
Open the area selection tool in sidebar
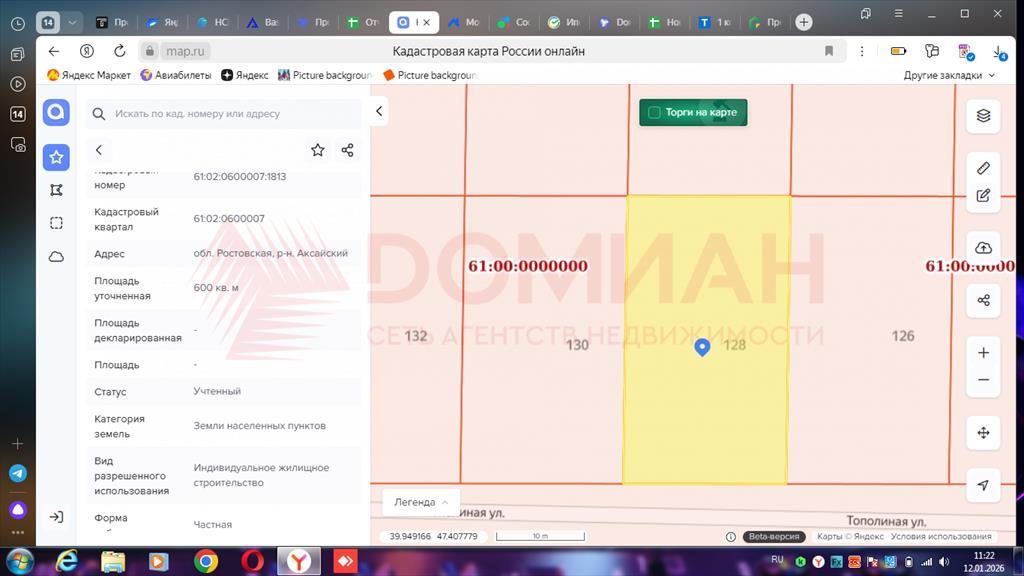[56, 223]
